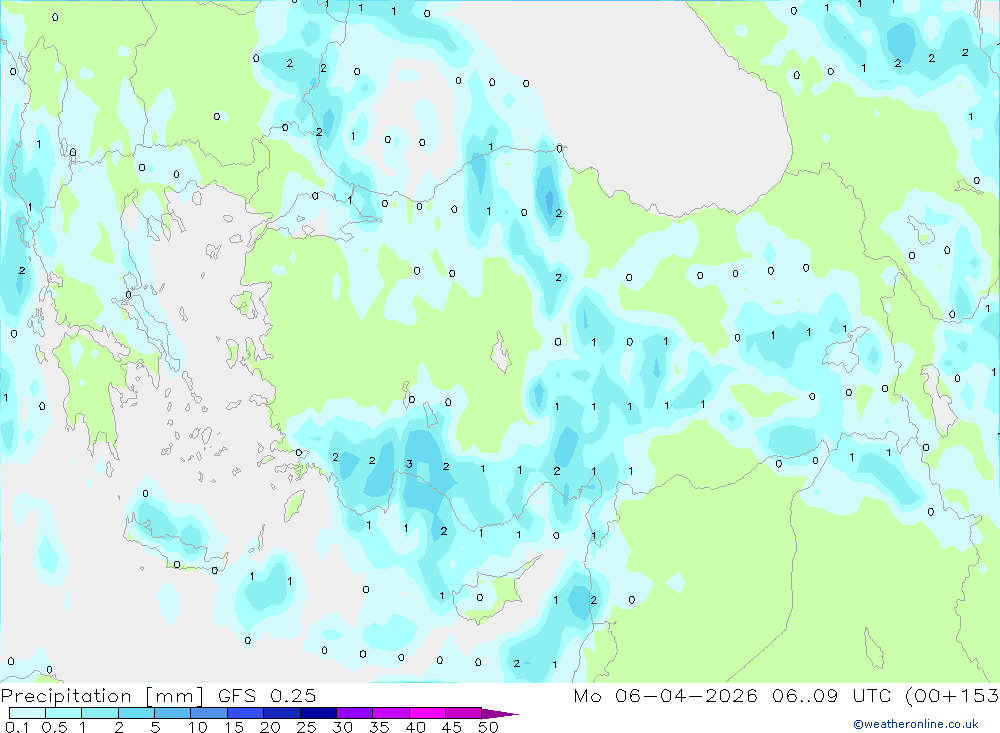Click the 25–30 mm legend color box
Image resolution: width=1000 pixels, height=733 pixels.
(x=318, y=713)
